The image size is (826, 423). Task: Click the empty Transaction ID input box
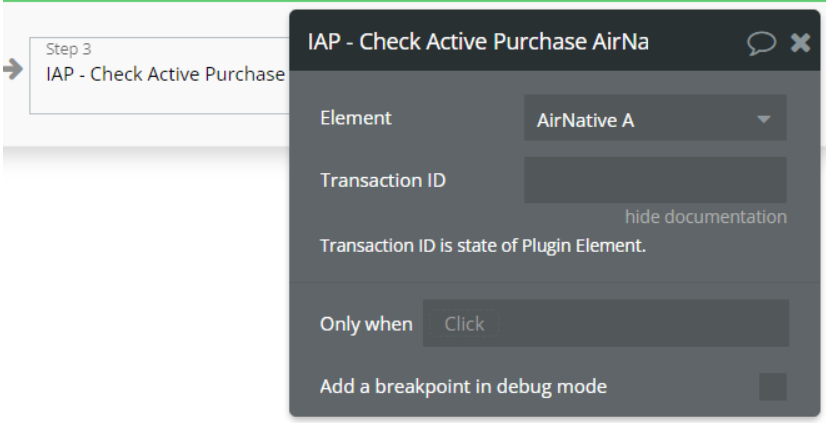655,180
